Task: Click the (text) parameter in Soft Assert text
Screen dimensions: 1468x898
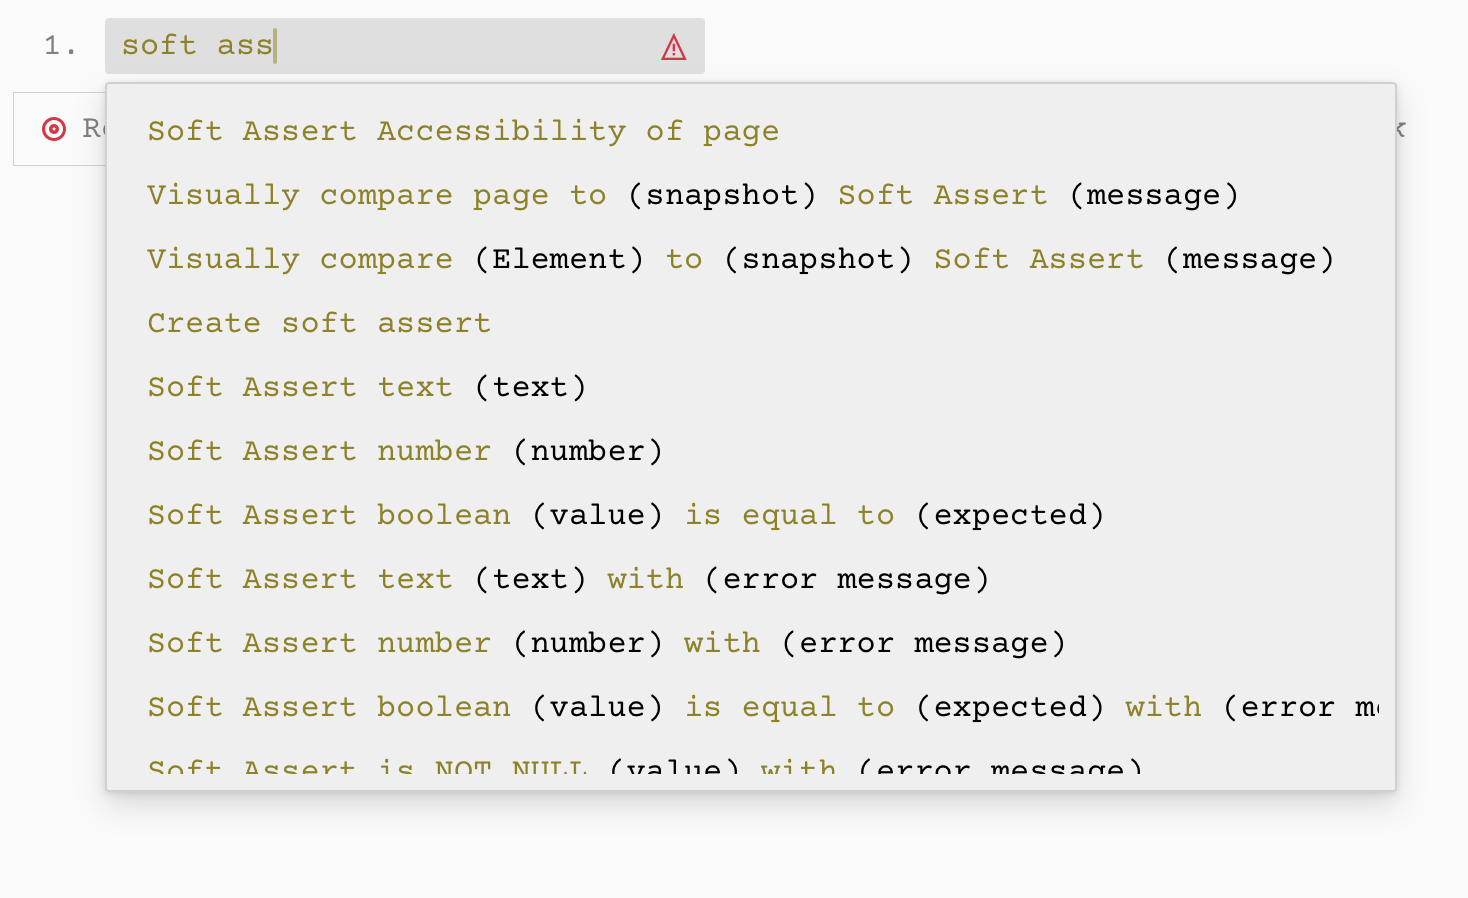Action: 531,387
